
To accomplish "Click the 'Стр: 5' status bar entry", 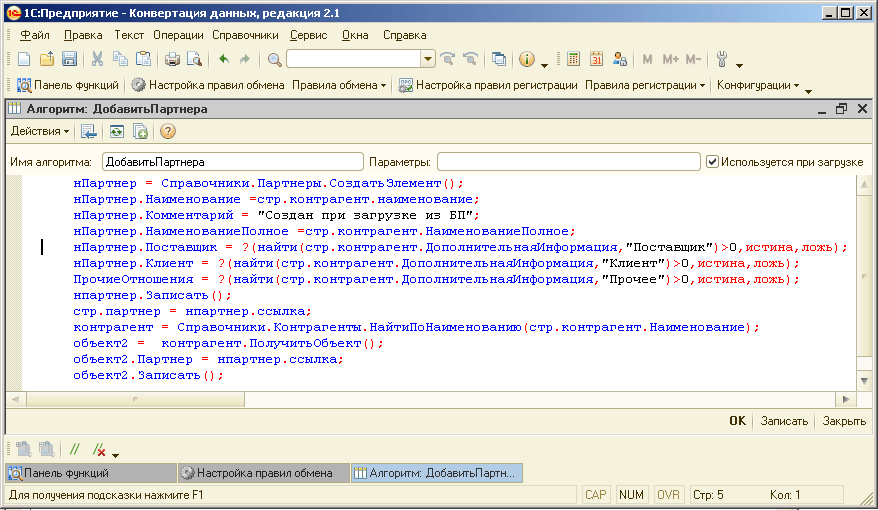I will (x=708, y=495).
